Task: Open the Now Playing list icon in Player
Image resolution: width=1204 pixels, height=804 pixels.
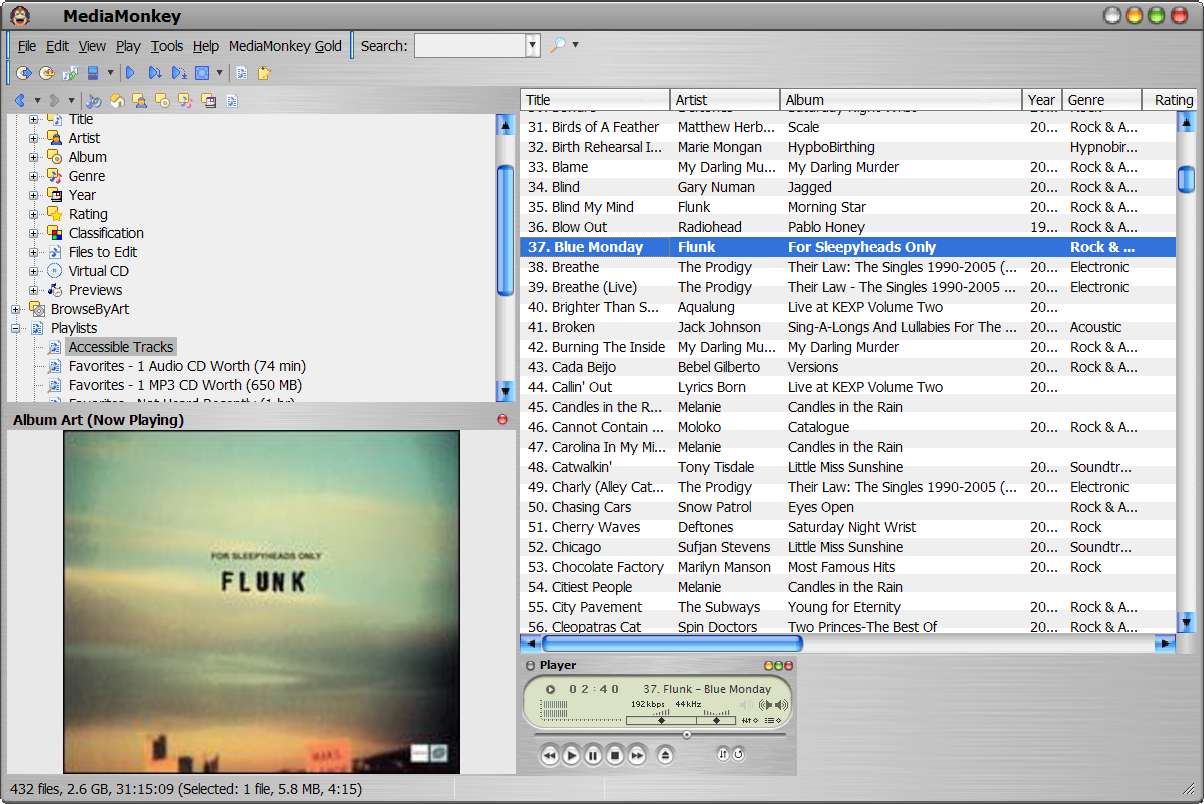Action: click(770, 720)
